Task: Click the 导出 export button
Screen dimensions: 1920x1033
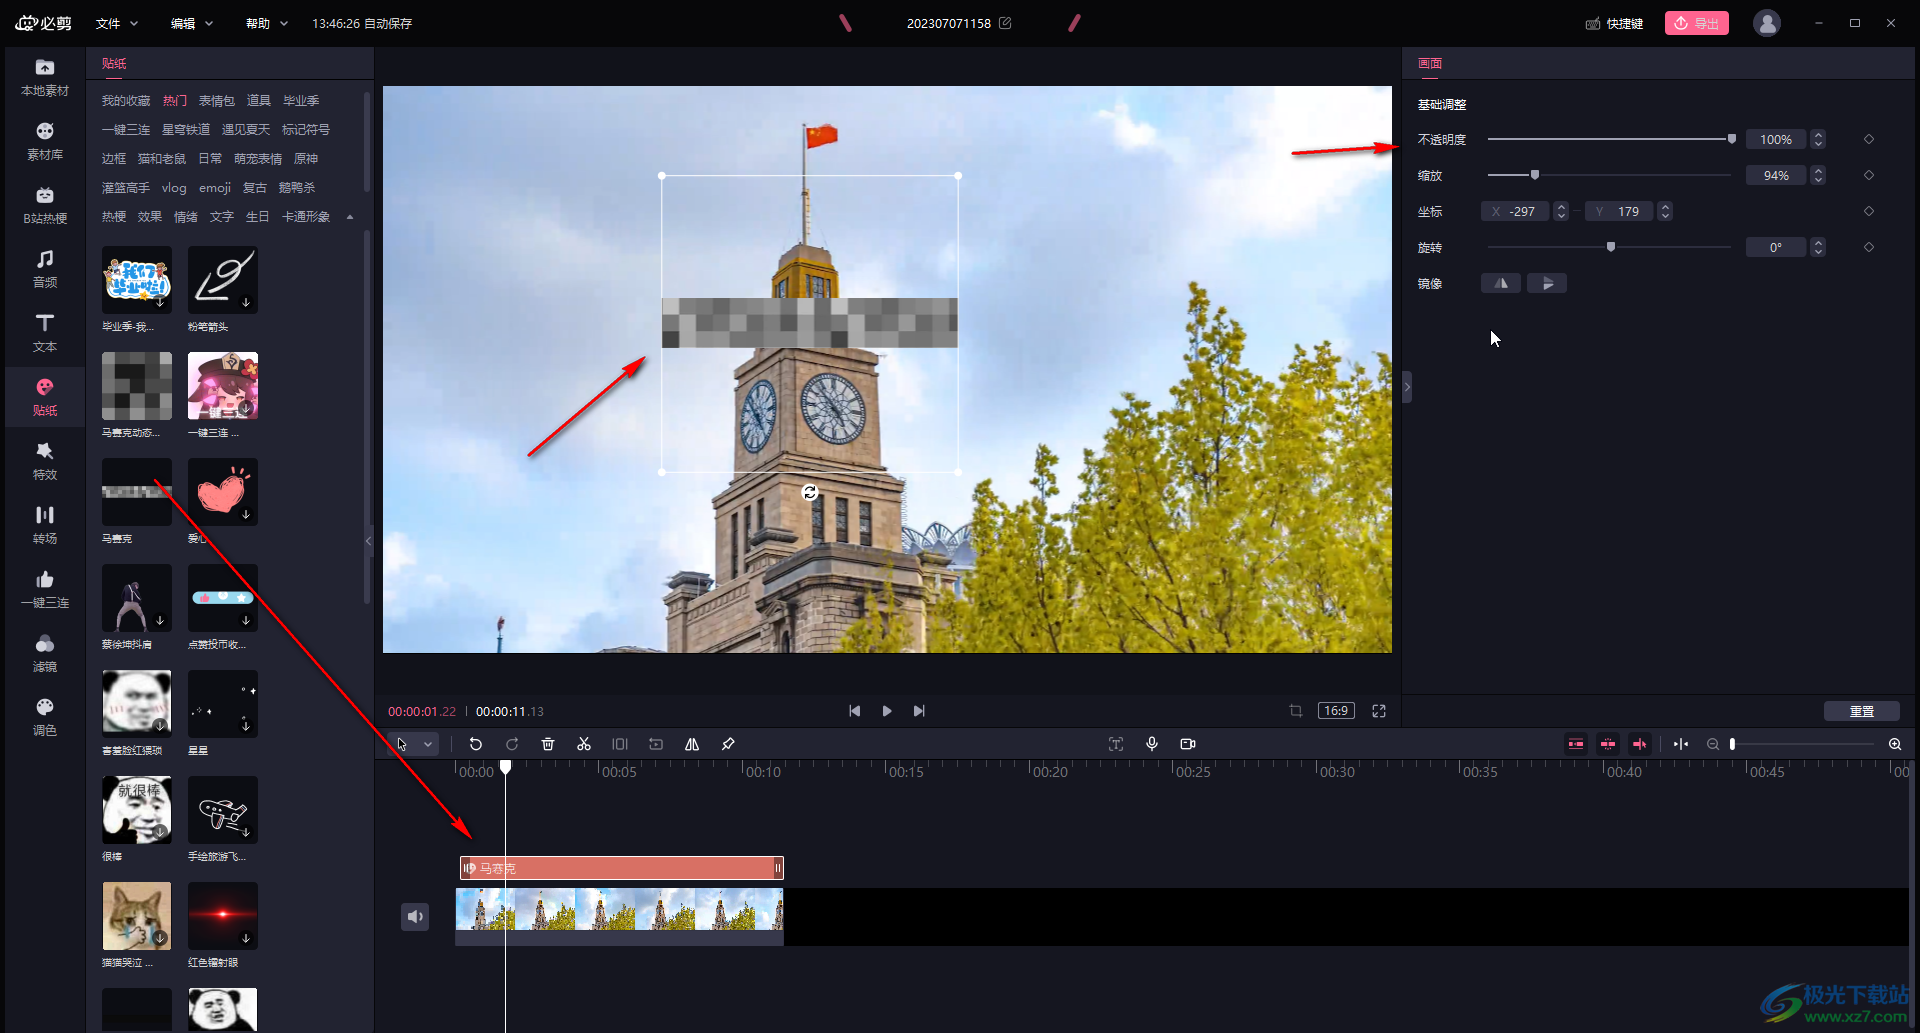Action: [x=1697, y=23]
